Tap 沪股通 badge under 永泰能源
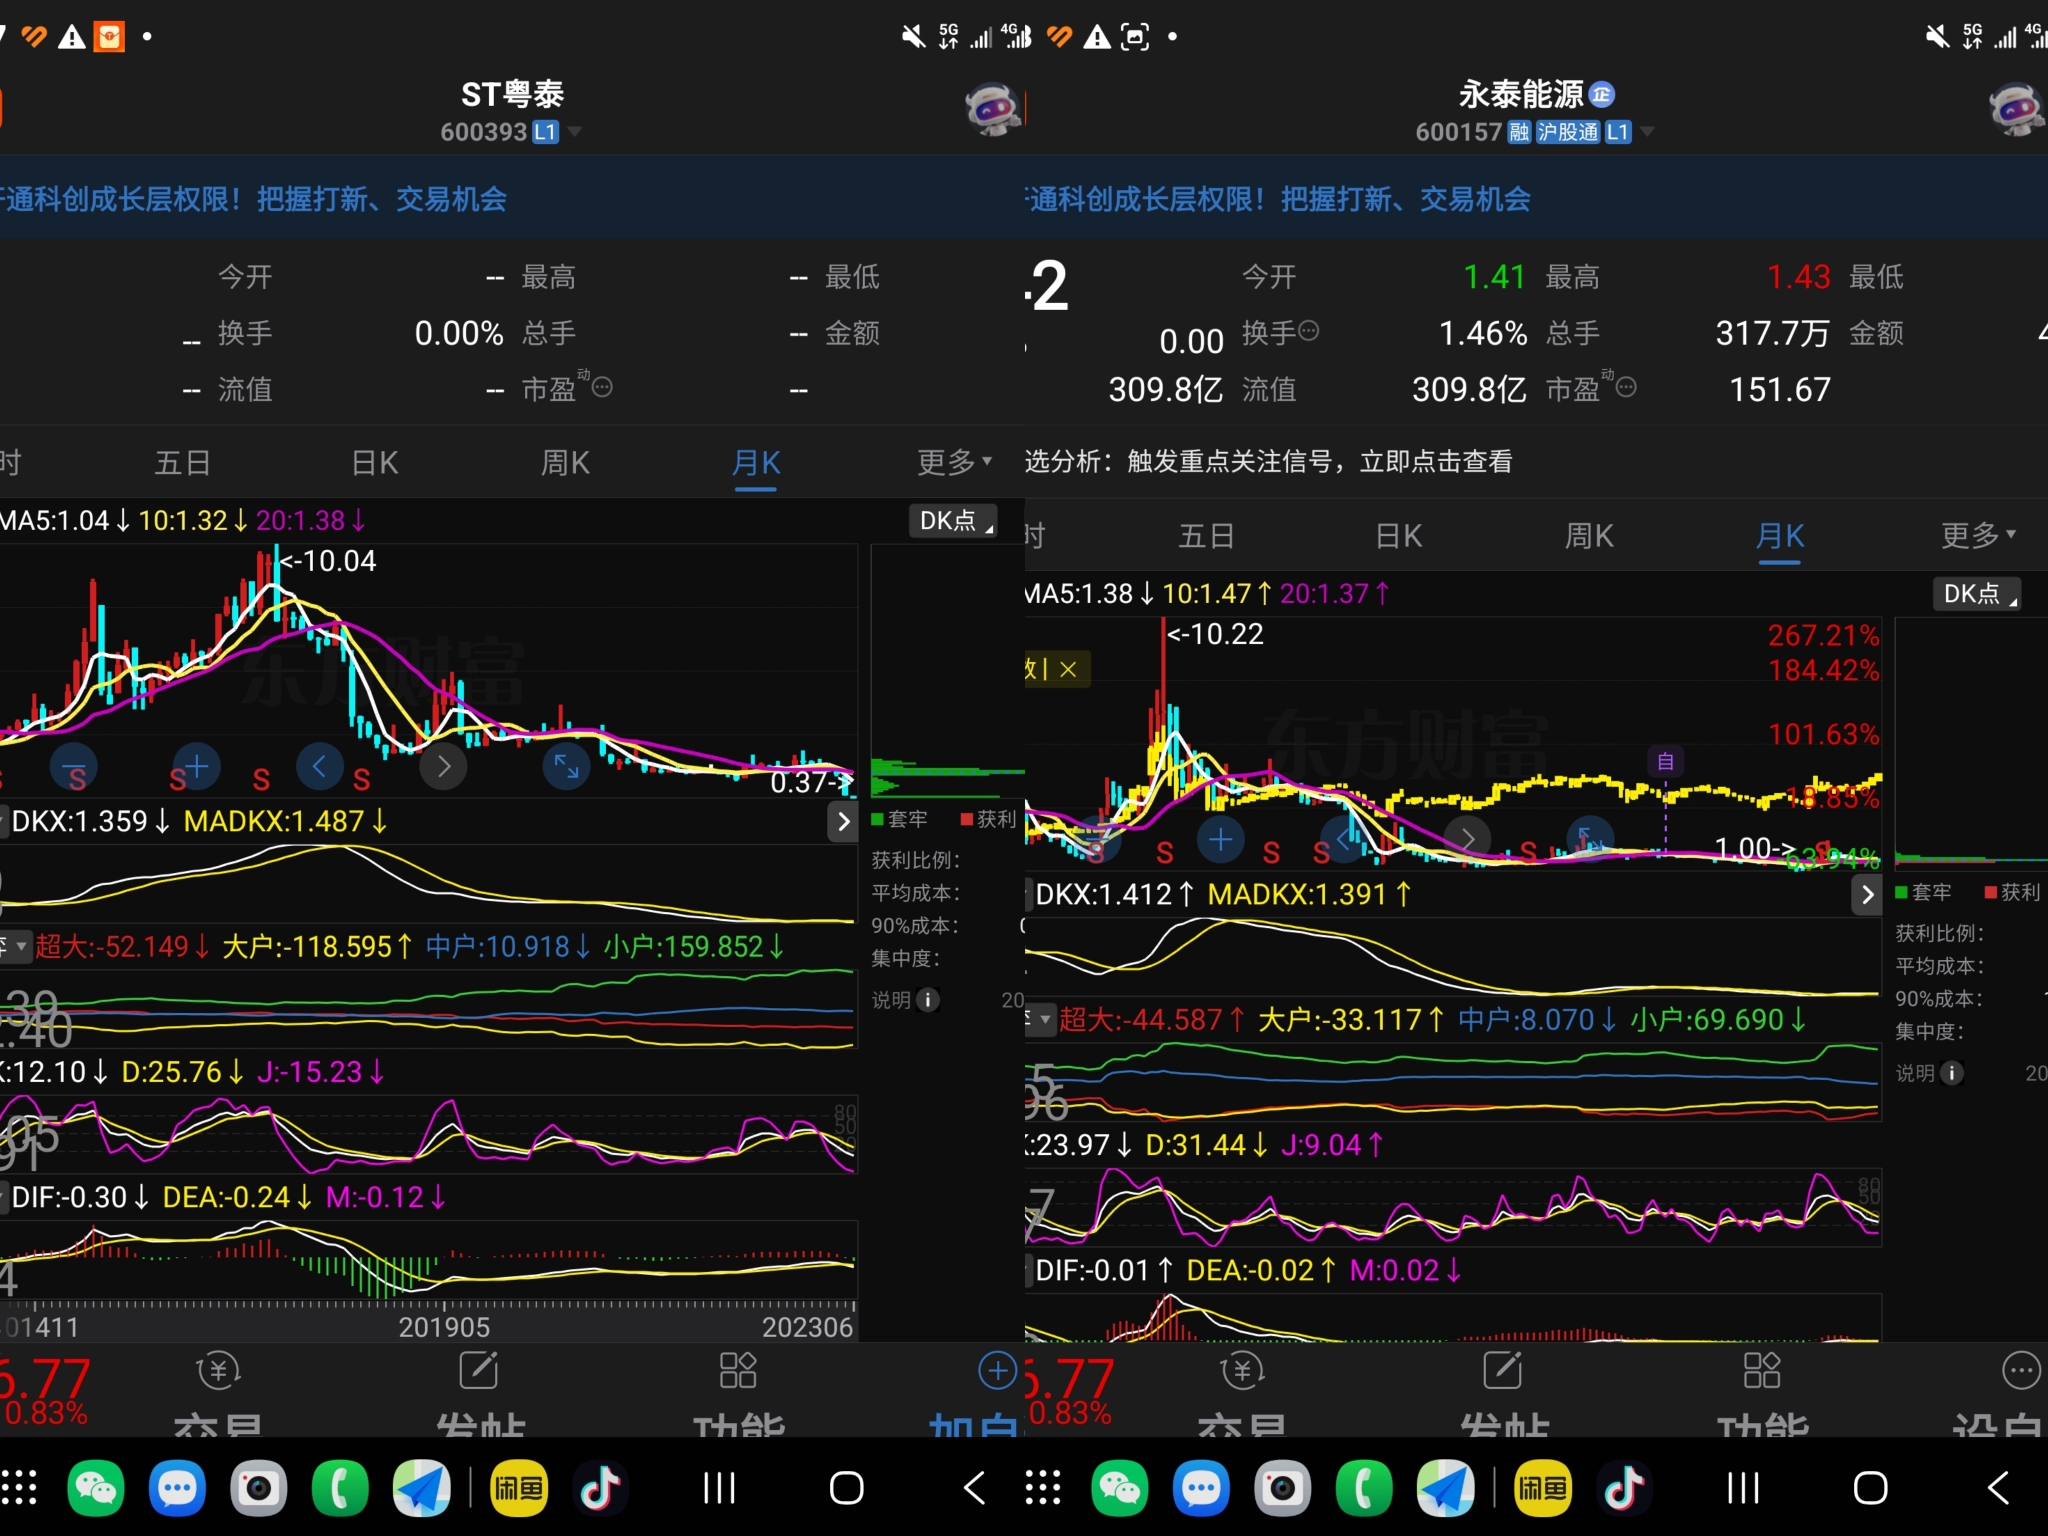 point(1568,132)
